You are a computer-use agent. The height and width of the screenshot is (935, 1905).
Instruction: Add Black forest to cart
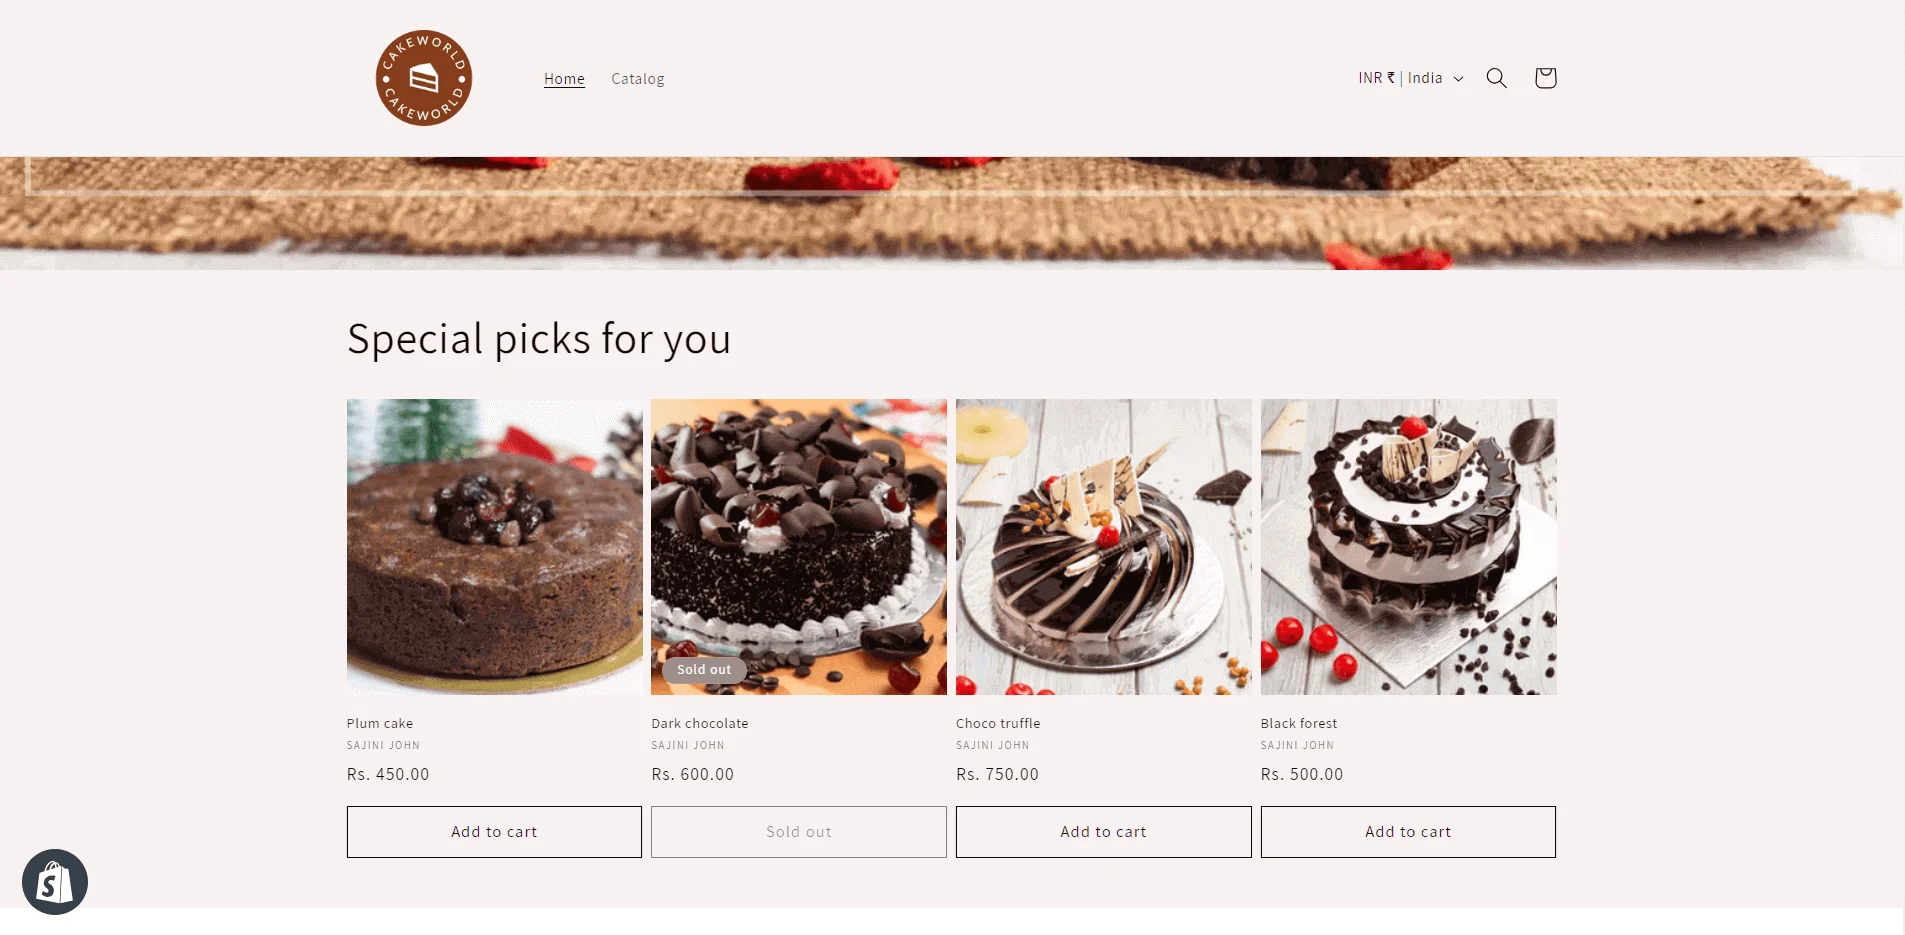point(1408,832)
